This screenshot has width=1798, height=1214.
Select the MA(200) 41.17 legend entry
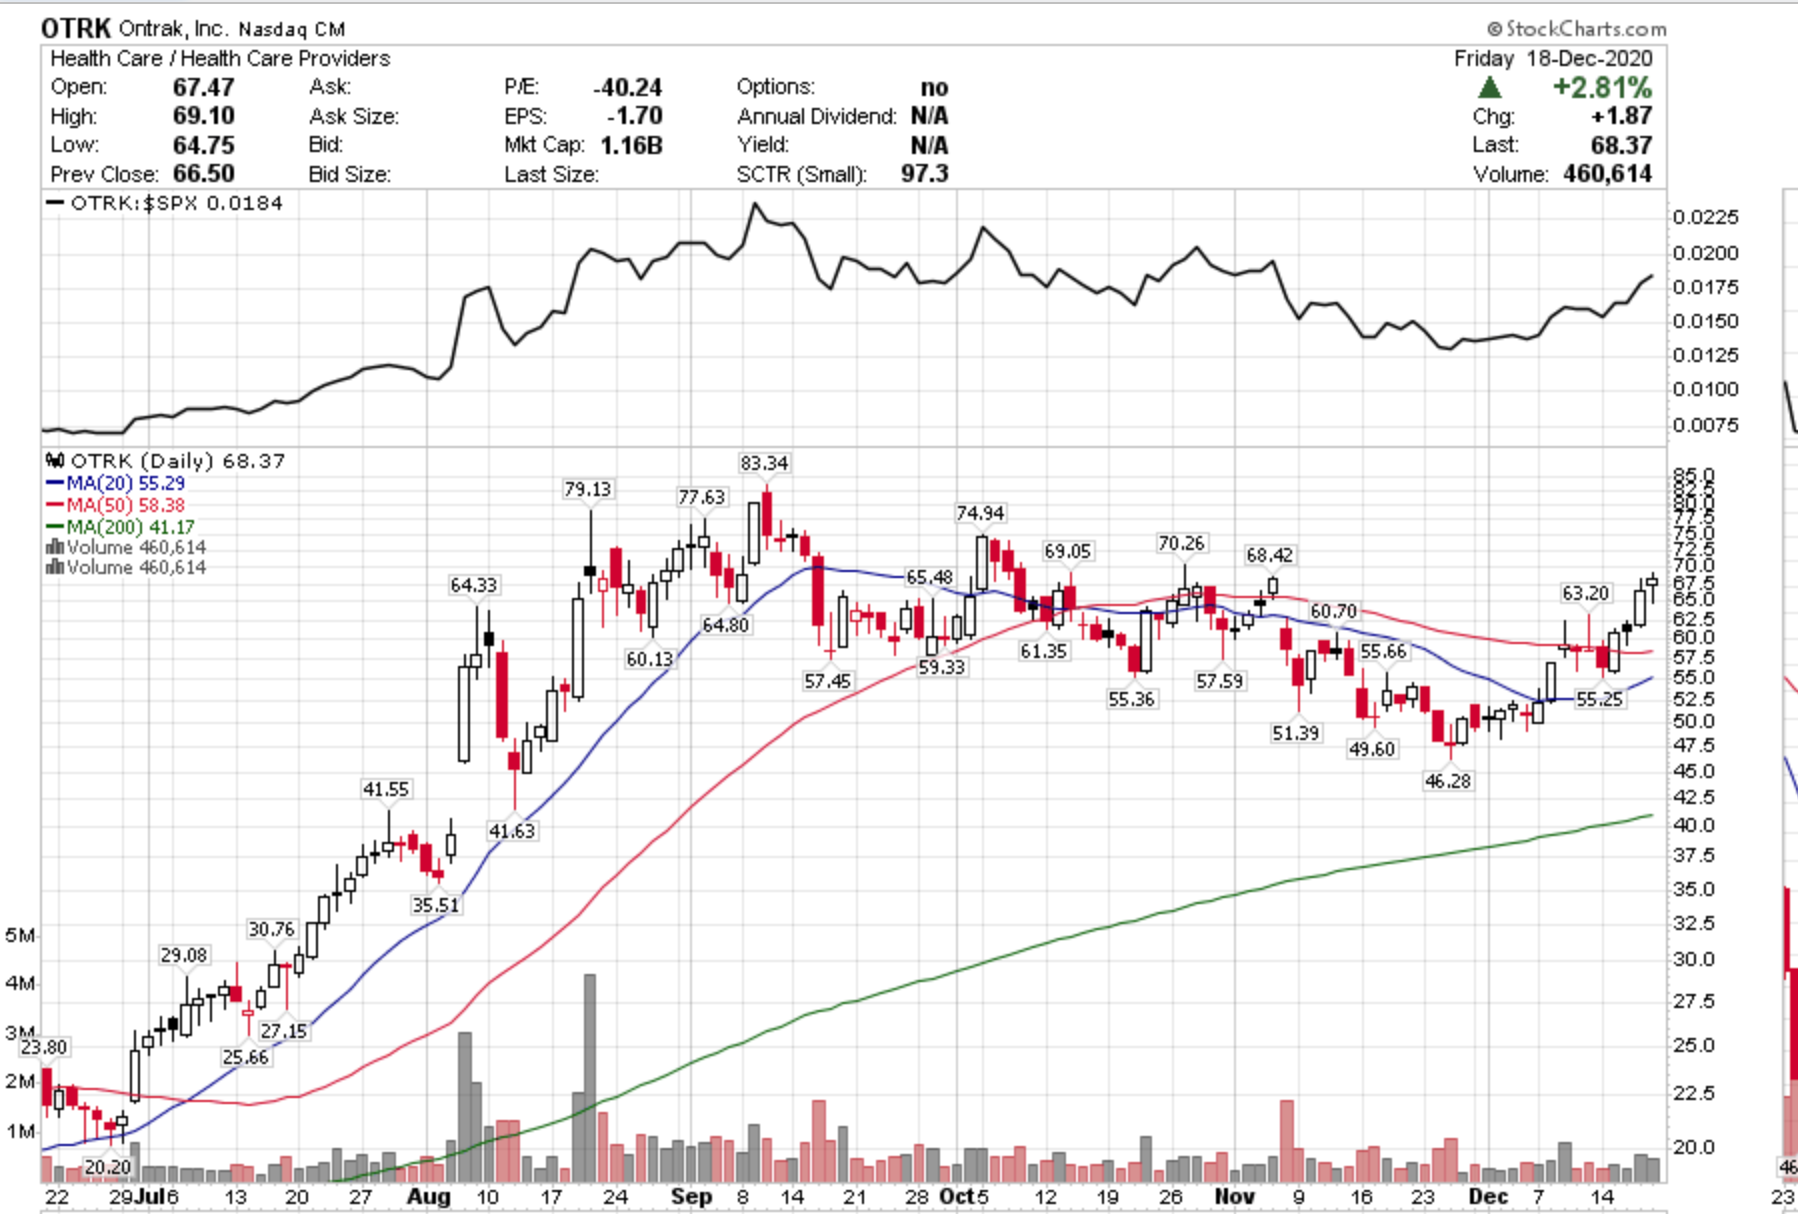(120, 527)
